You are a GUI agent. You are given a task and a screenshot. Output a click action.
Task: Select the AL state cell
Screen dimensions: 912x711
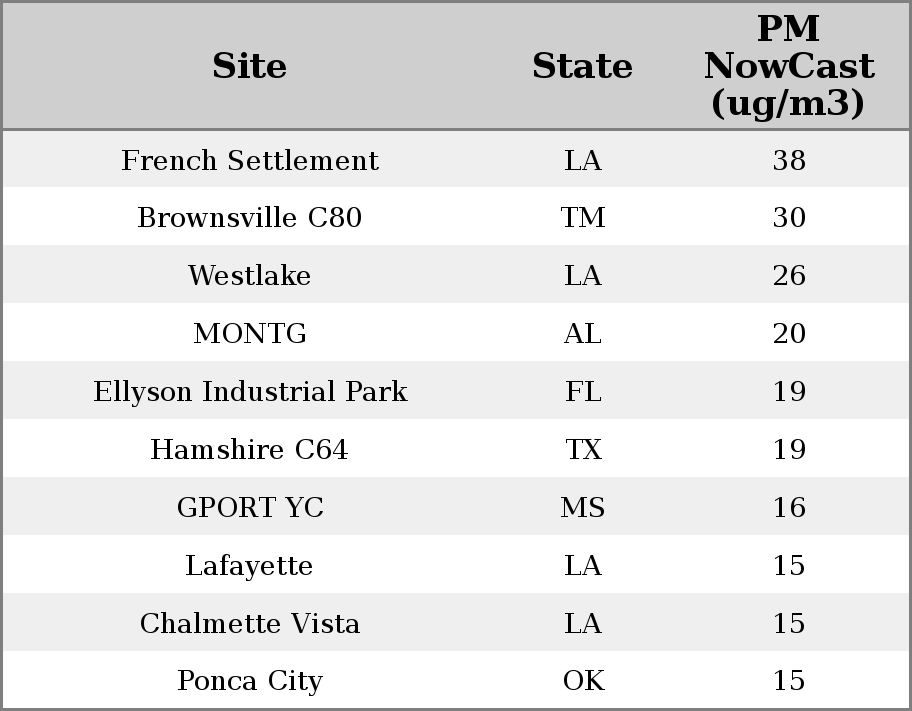pos(582,334)
